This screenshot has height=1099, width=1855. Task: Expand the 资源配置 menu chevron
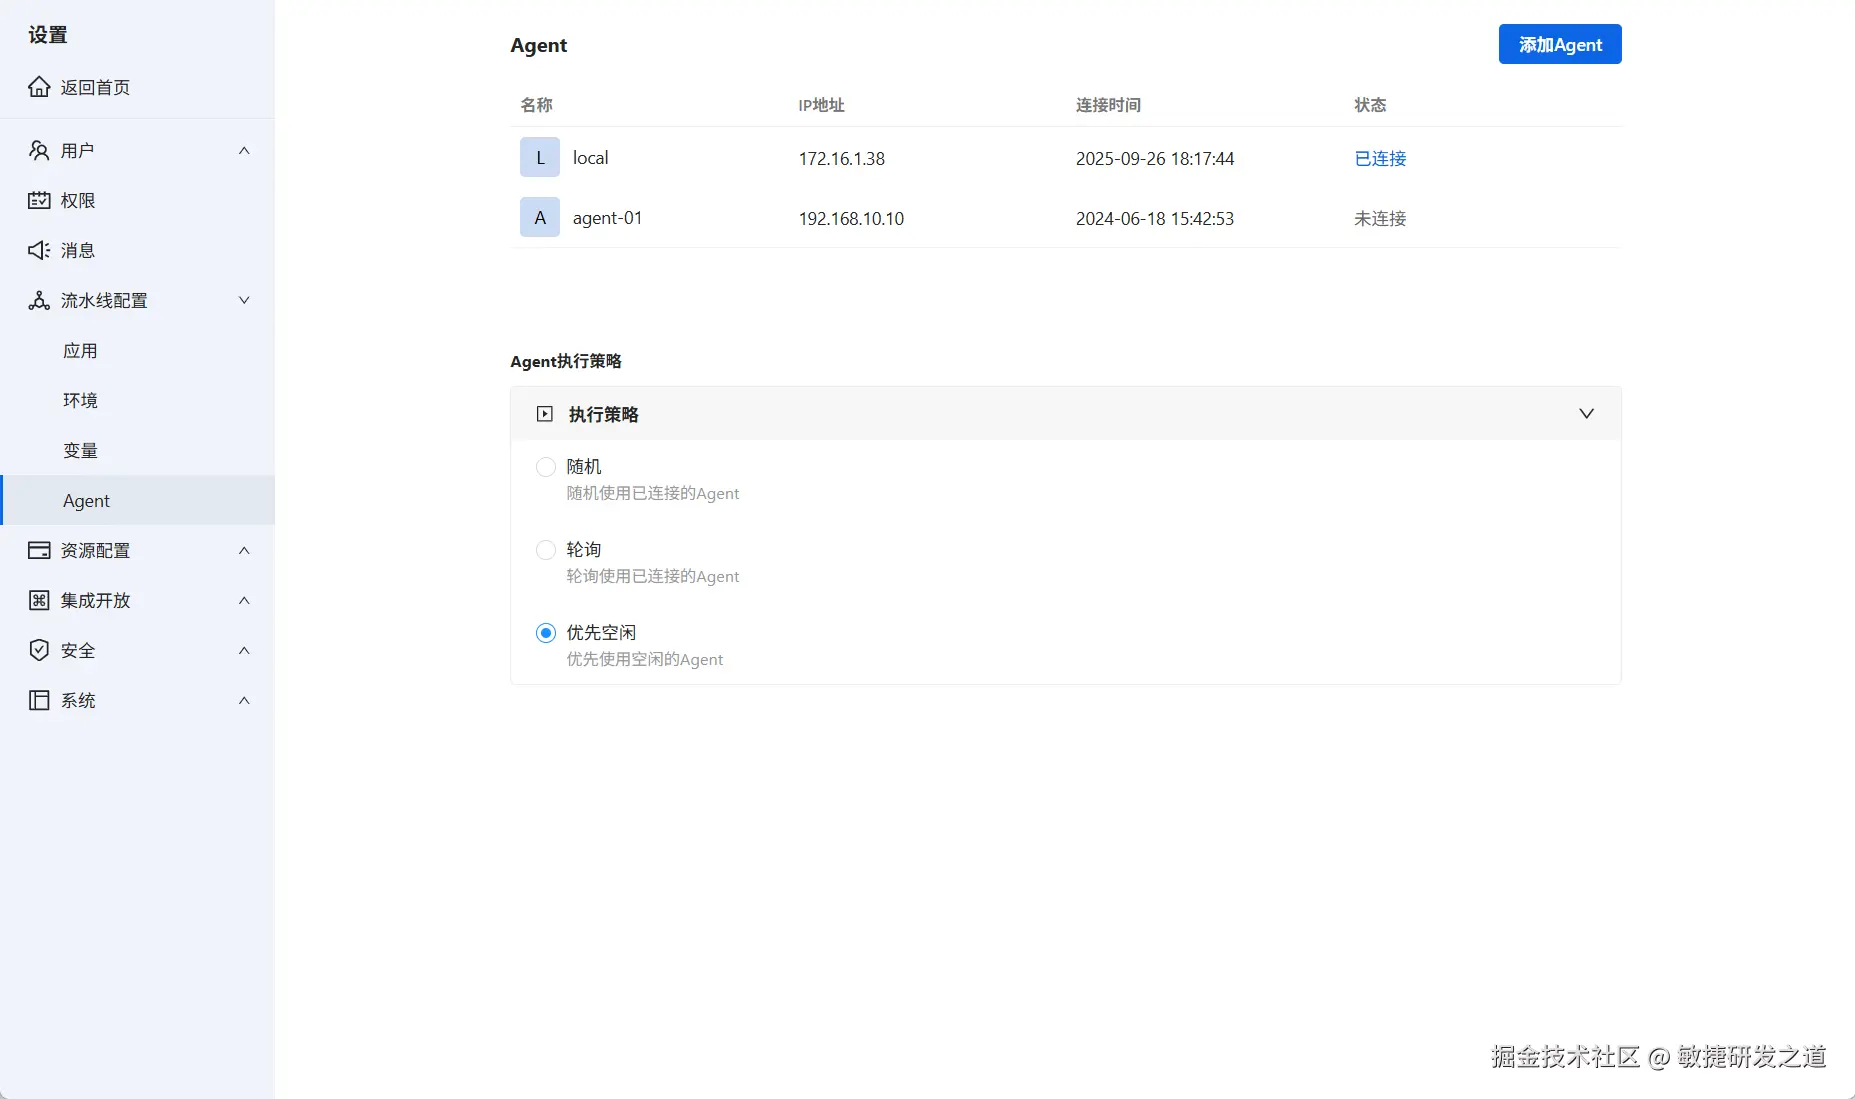244,550
